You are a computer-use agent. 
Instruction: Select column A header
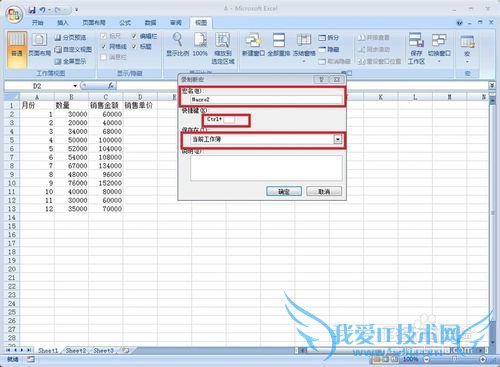click(37, 97)
